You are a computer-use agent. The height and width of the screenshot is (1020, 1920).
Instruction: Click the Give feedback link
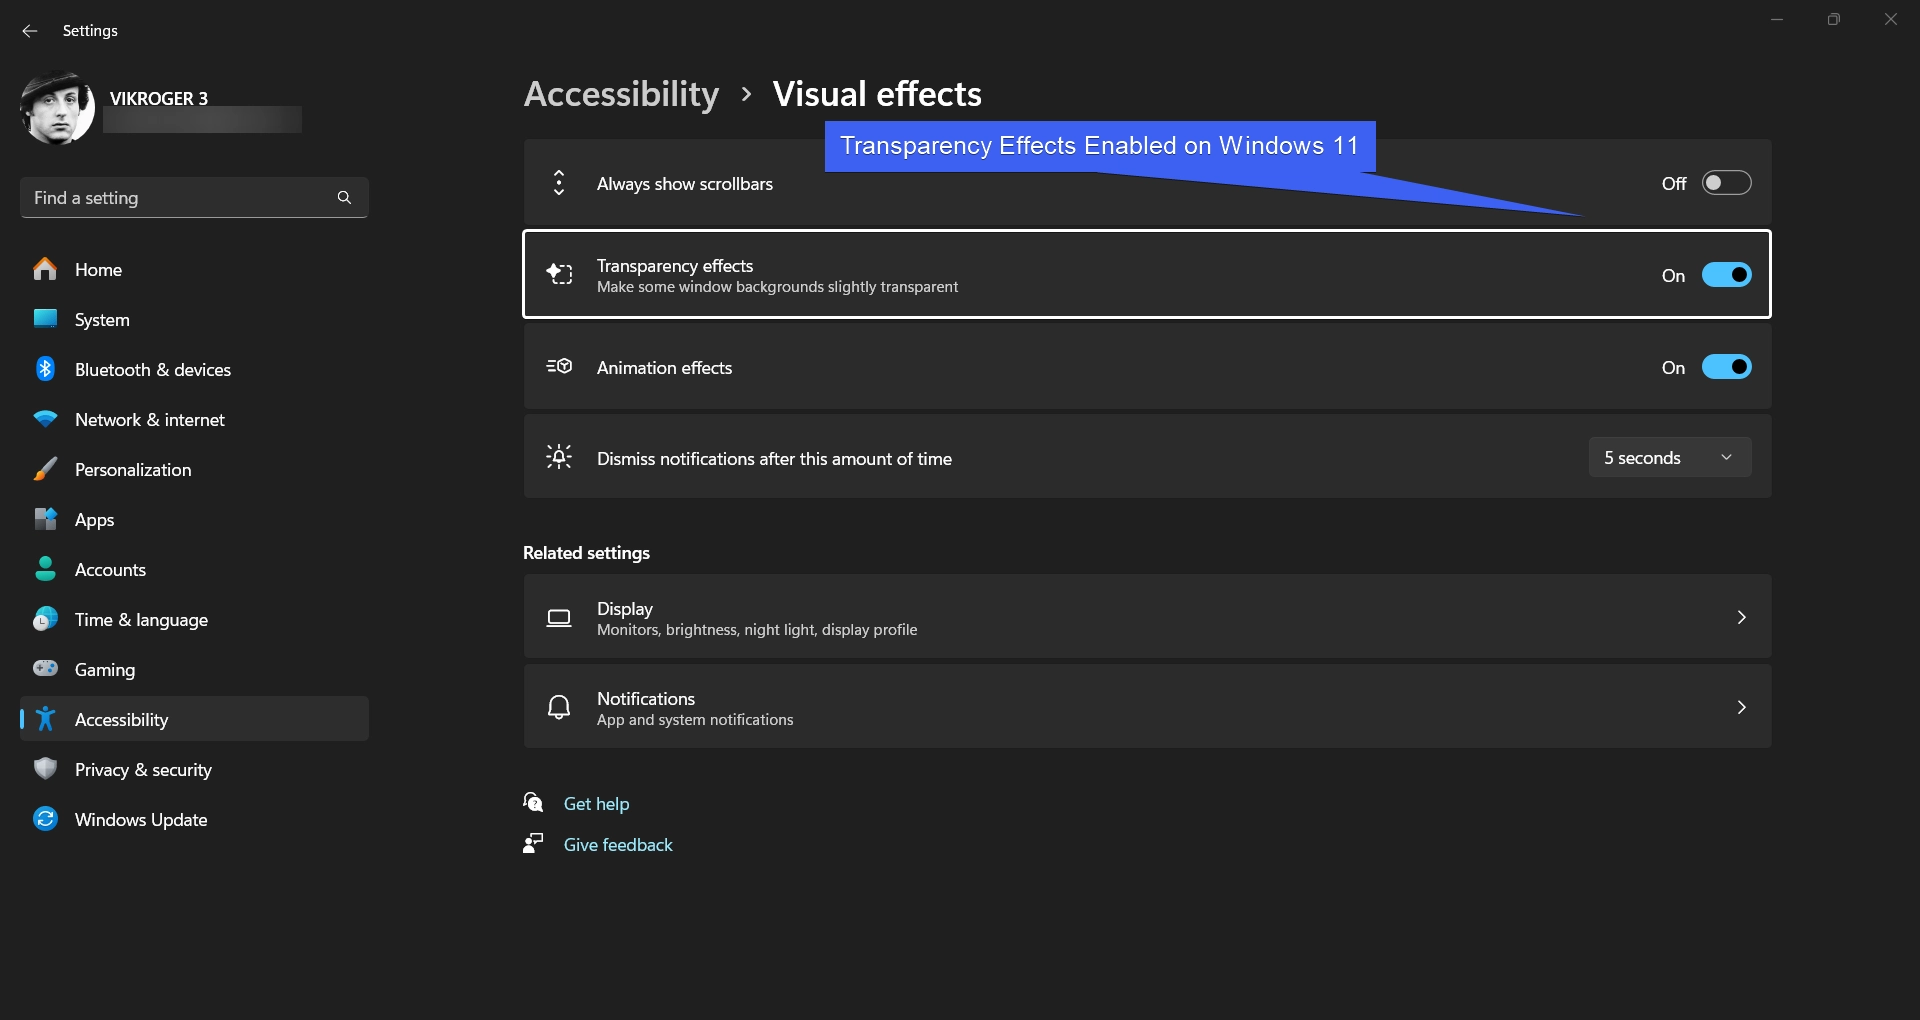618,845
